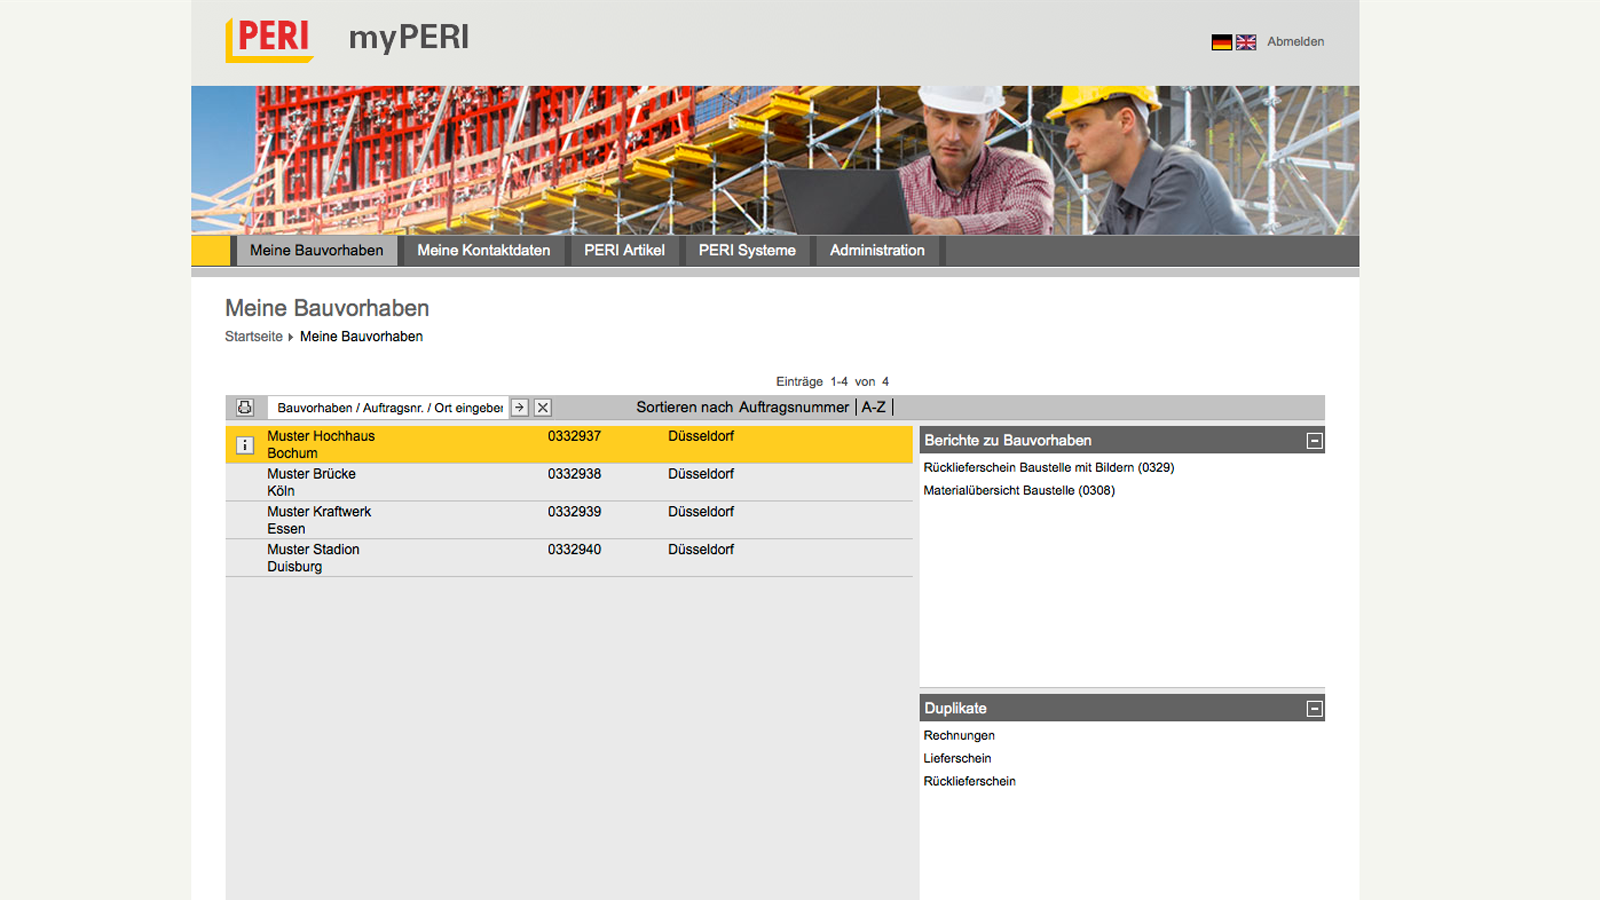Open Rechnungen under Duplikate
1600x900 pixels.
coord(958,735)
